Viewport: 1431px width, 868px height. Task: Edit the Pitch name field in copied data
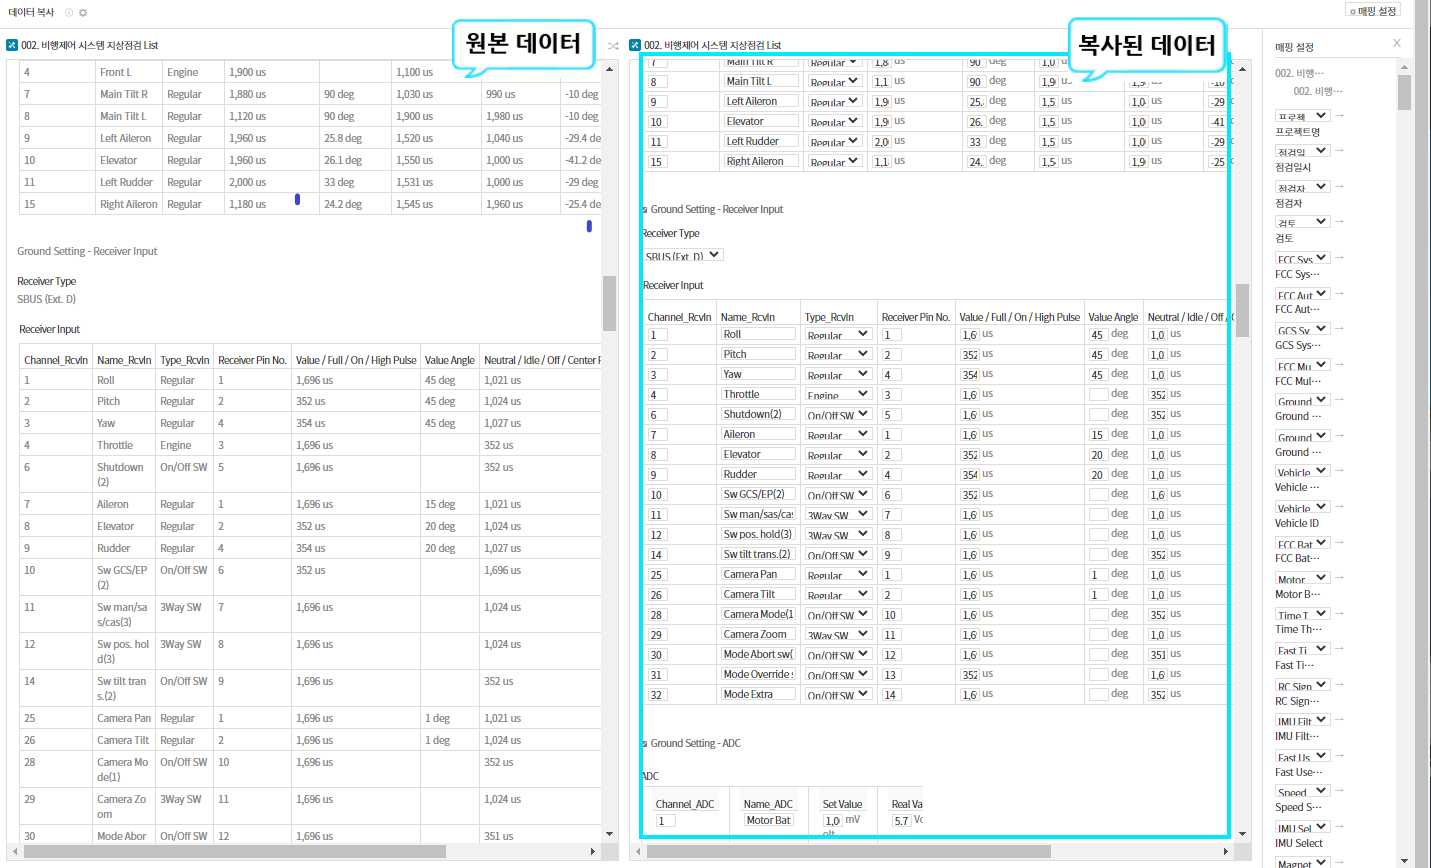tap(758, 355)
